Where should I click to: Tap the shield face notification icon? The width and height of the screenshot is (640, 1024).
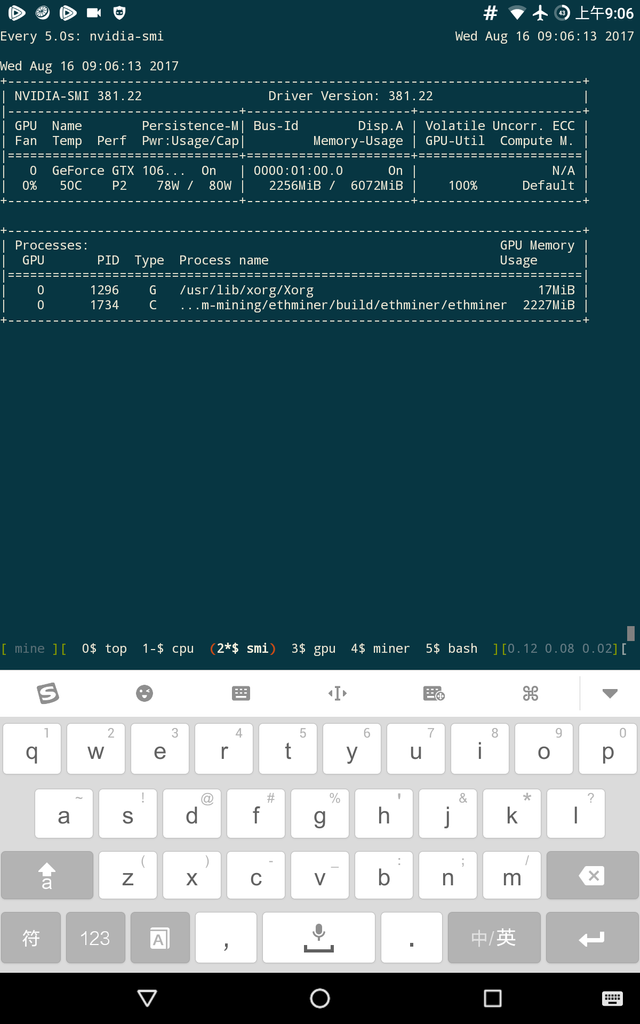click(120, 12)
